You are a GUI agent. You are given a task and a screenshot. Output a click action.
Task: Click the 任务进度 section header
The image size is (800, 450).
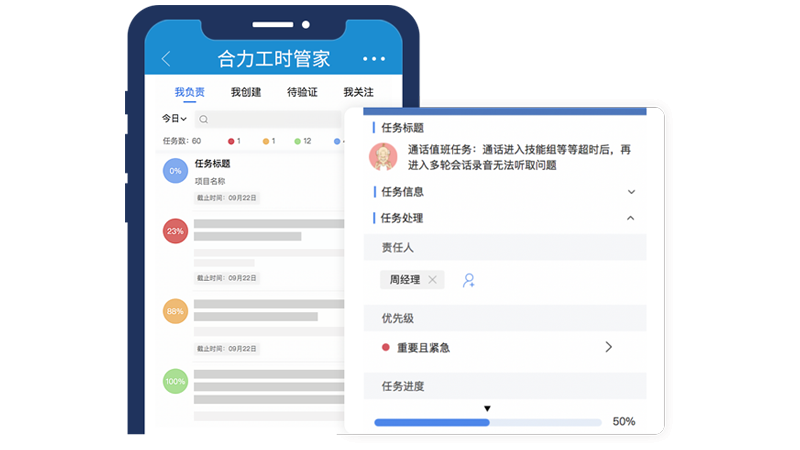click(x=505, y=386)
